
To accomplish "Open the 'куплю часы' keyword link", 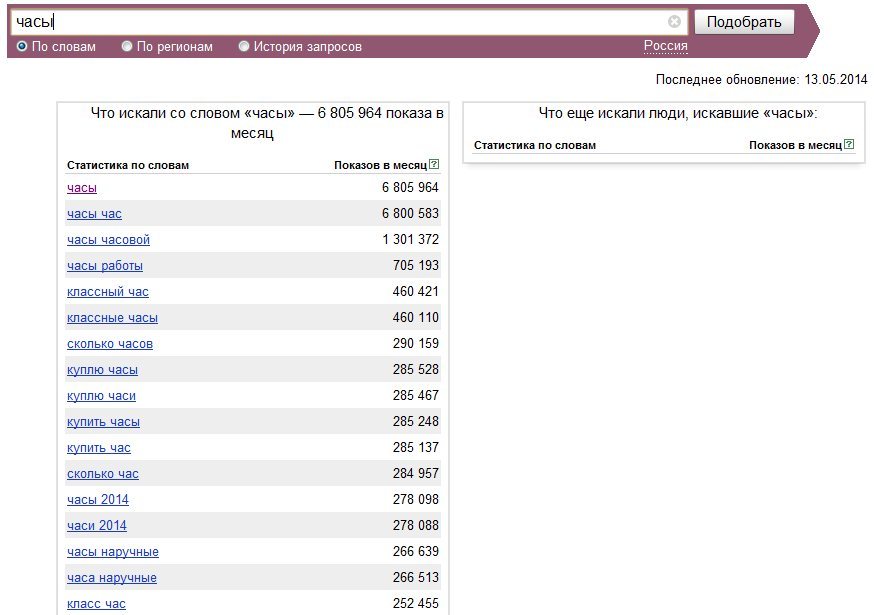I will coord(103,370).
